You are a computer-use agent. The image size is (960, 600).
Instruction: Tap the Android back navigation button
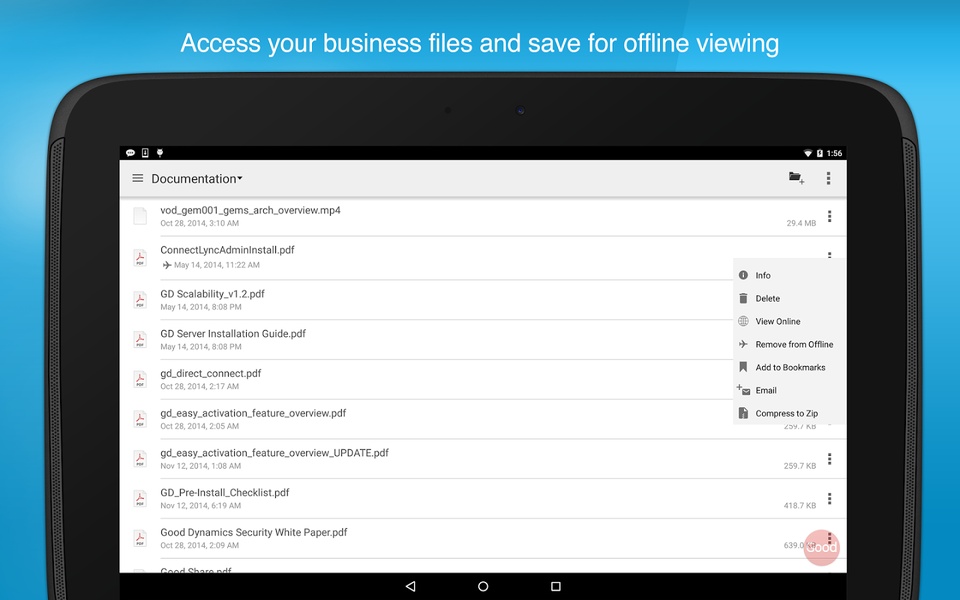click(x=411, y=586)
